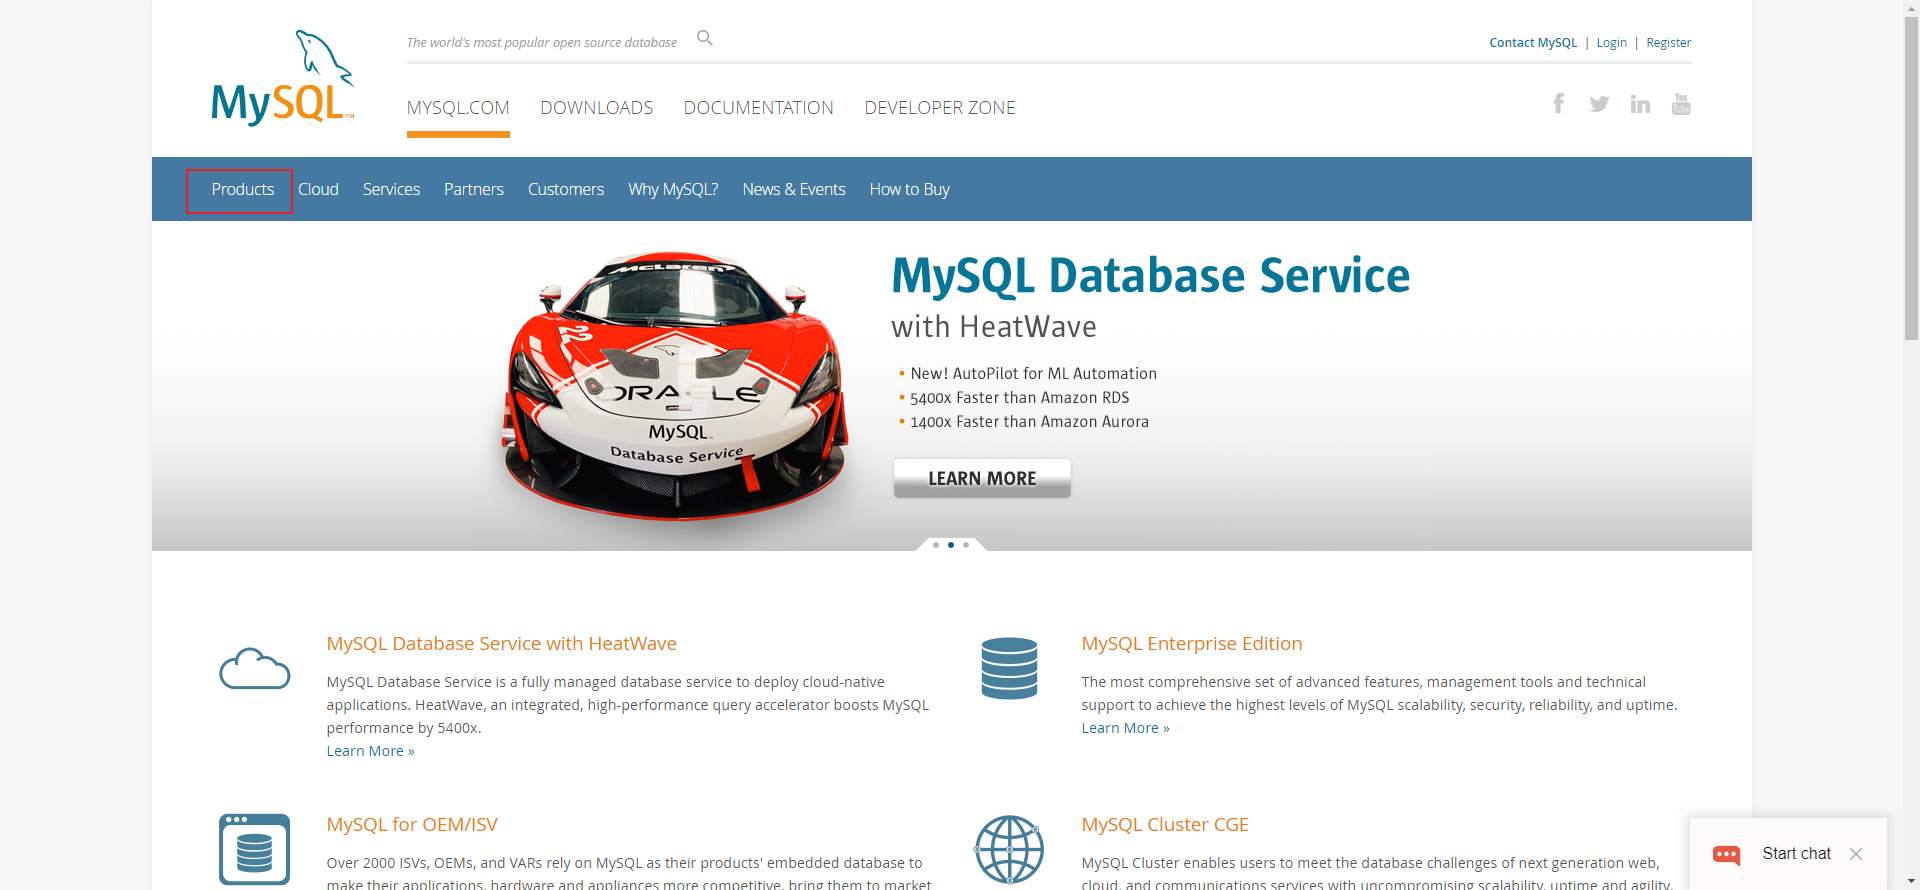
Task: Click the Start chat label
Action: tap(1797, 854)
